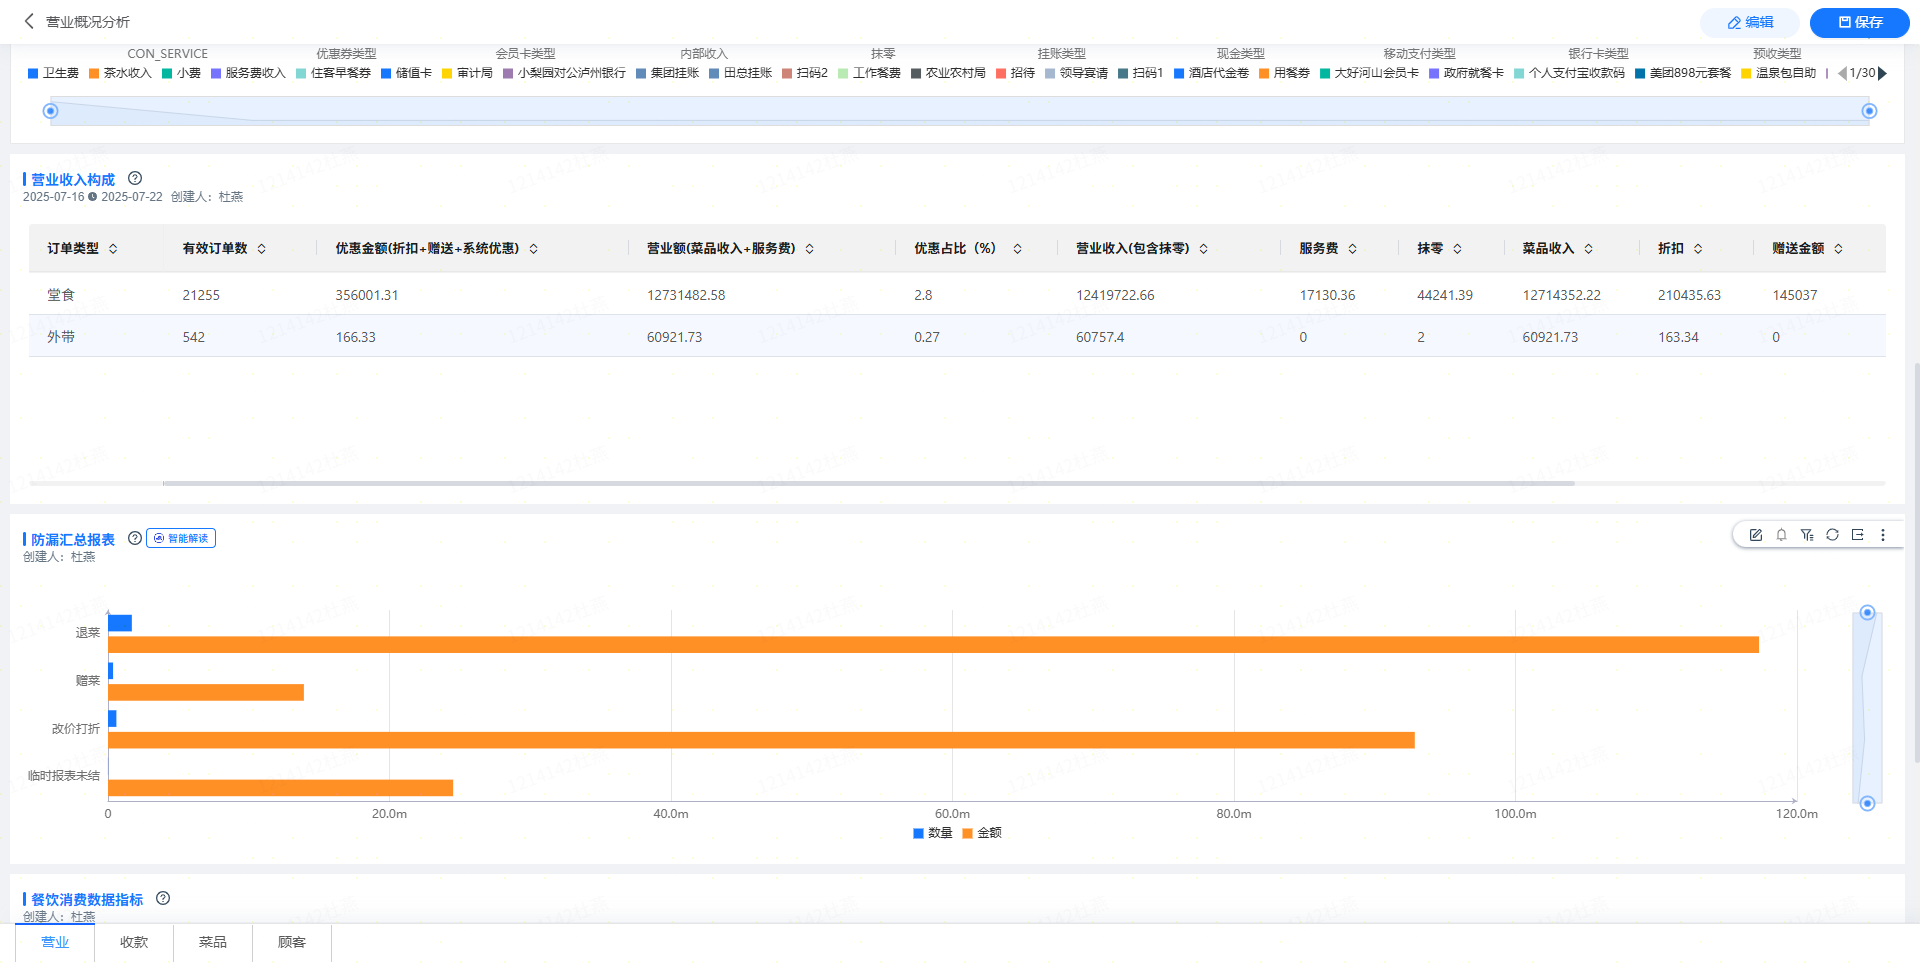
Task: Switch to 收款 tab
Action: (x=134, y=942)
